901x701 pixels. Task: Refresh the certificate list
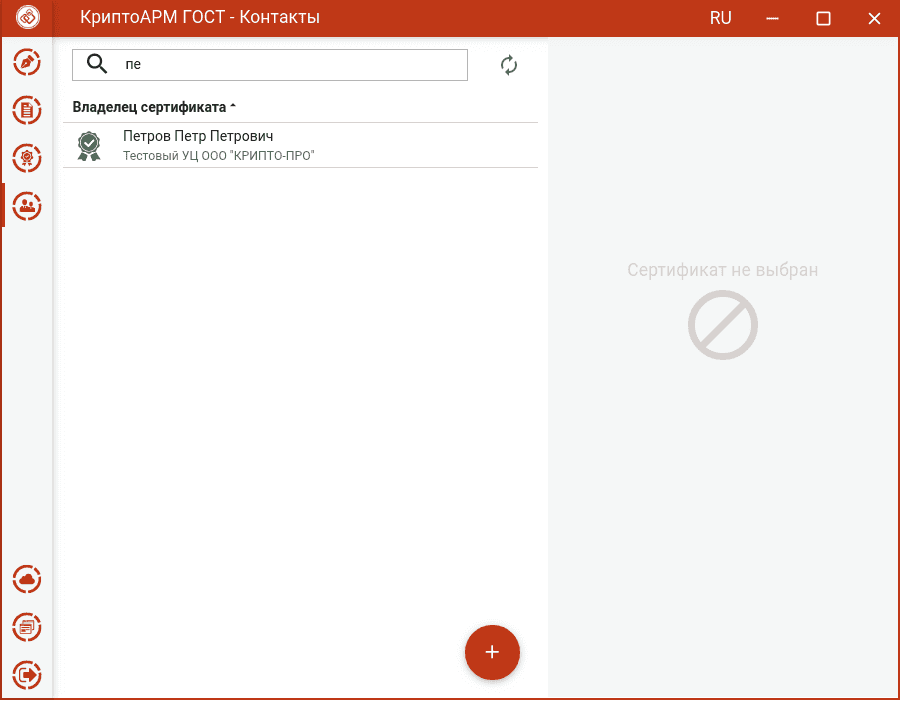coord(509,65)
